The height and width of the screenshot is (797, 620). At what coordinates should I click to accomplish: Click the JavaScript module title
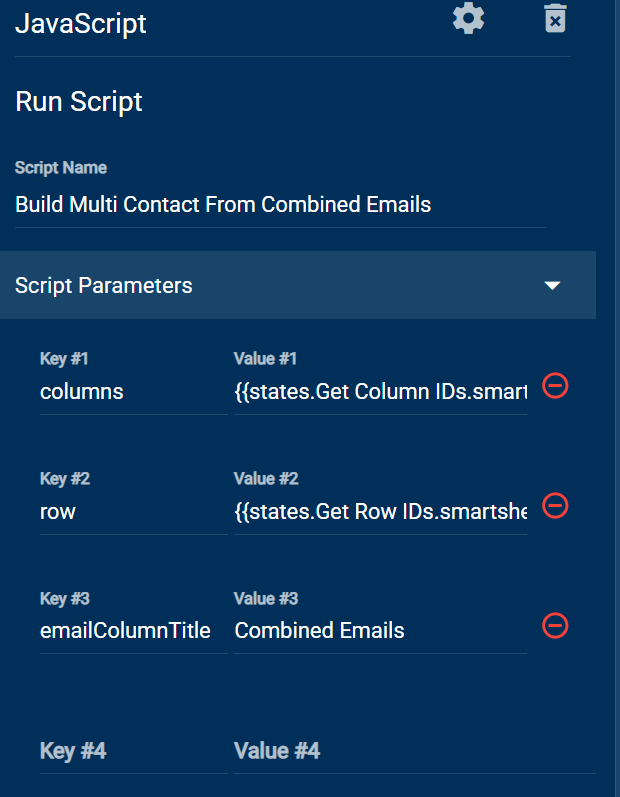(81, 23)
